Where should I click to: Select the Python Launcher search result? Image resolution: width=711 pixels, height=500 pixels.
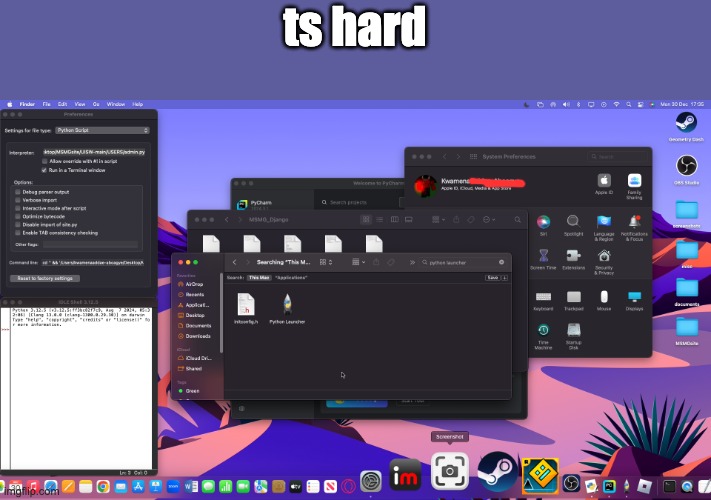coord(287,308)
